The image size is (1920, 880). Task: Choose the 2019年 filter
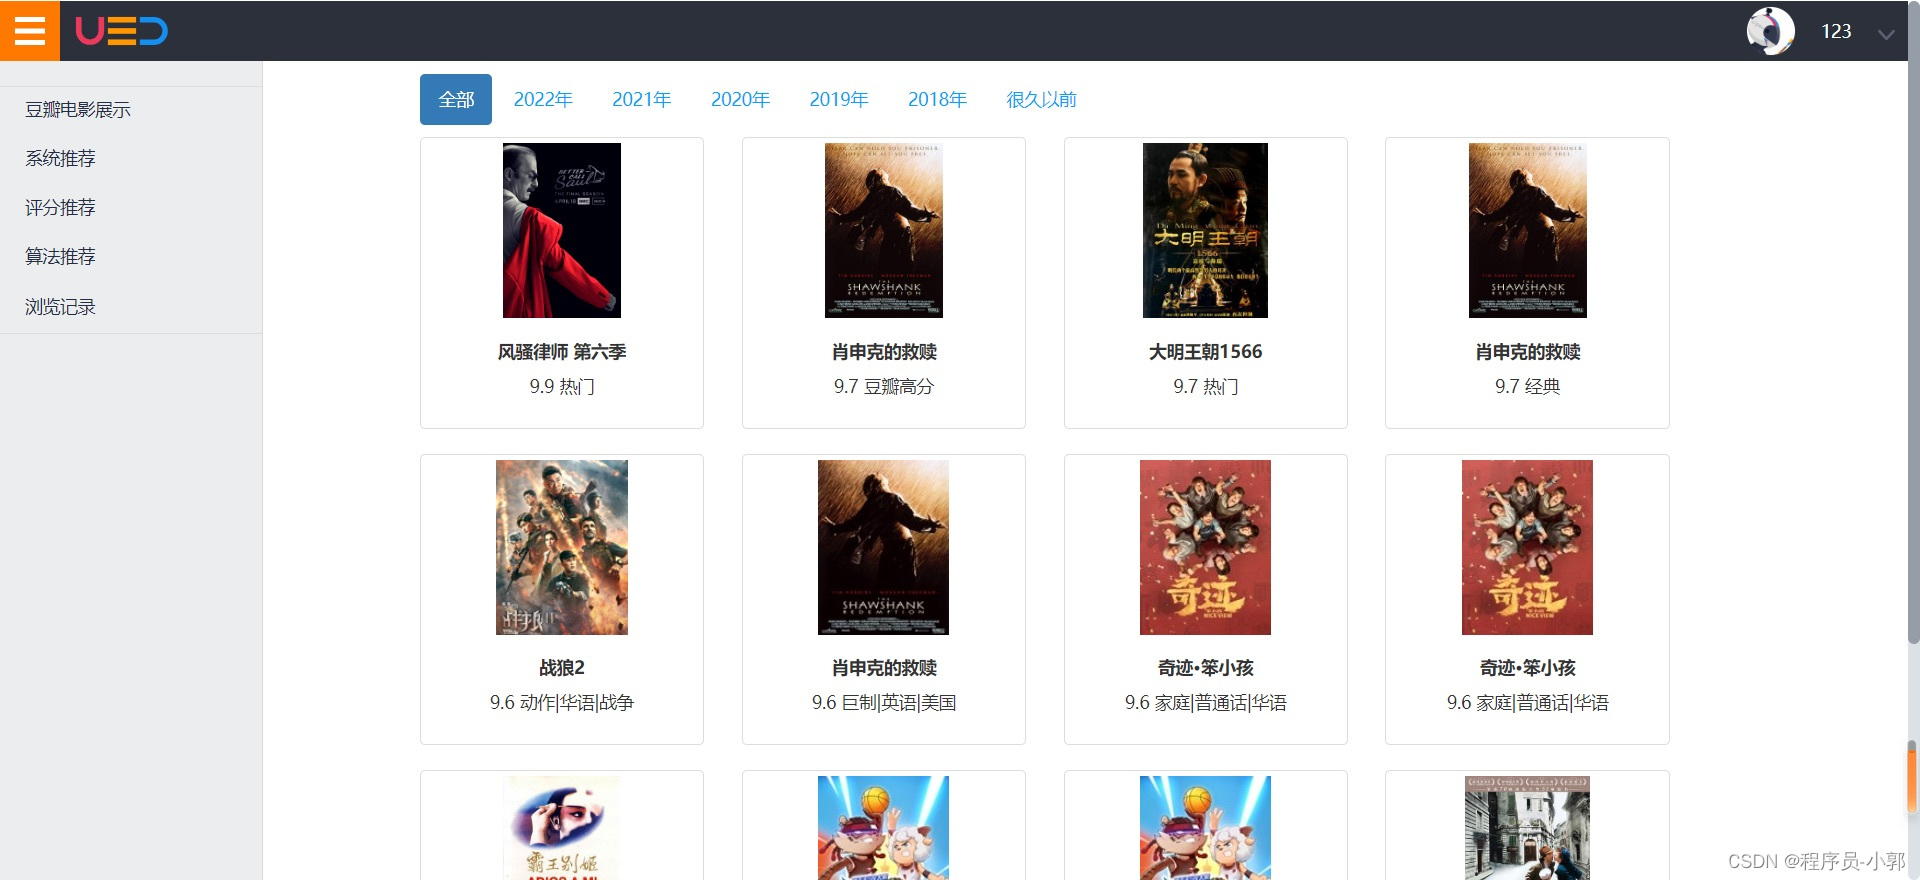[838, 99]
